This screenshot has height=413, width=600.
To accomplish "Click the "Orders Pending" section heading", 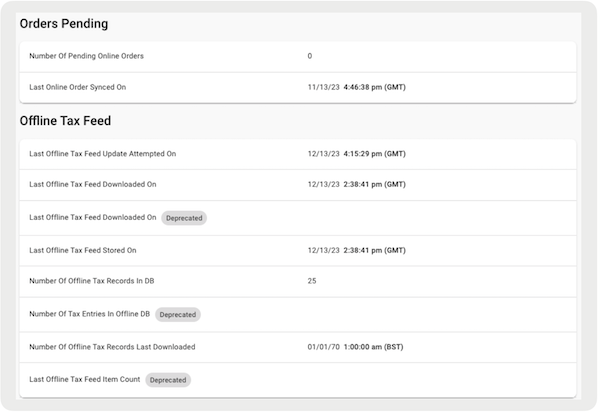I will click(64, 24).
